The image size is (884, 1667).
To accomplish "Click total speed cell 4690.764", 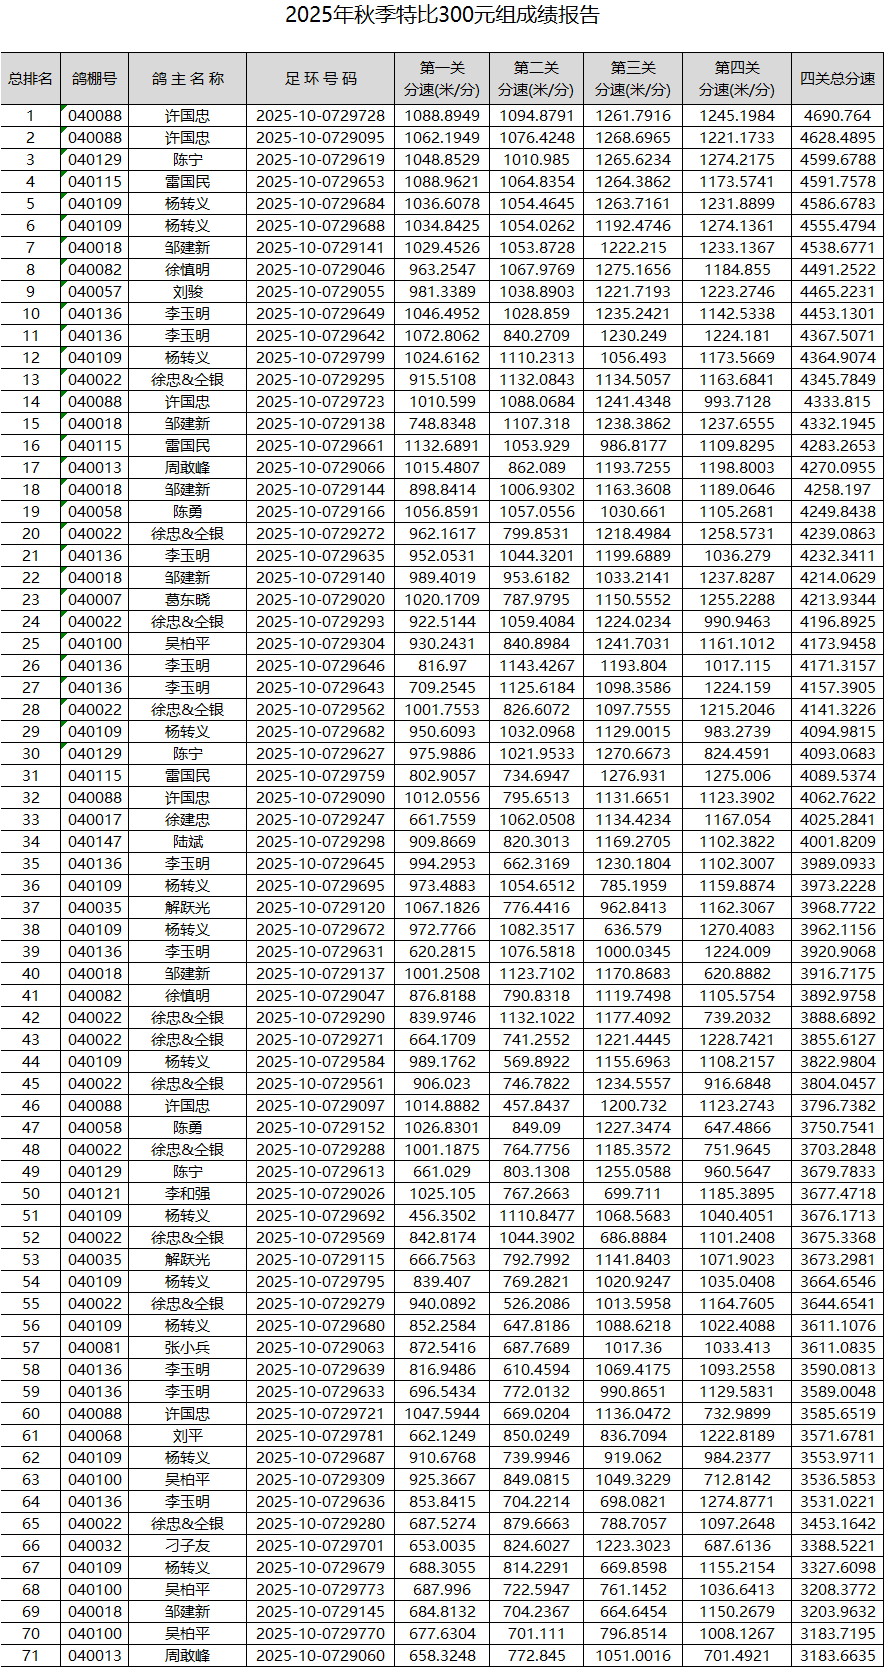I will point(837,116).
